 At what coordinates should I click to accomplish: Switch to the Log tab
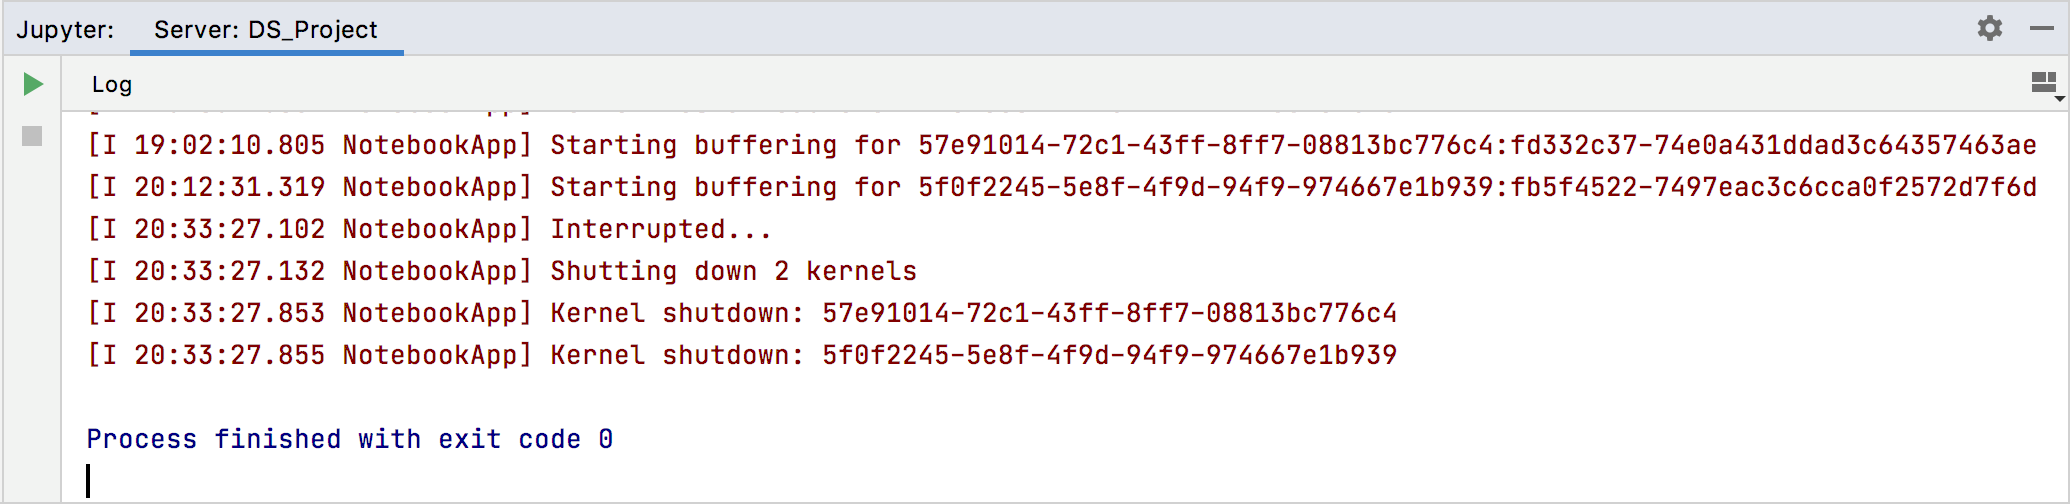112,85
